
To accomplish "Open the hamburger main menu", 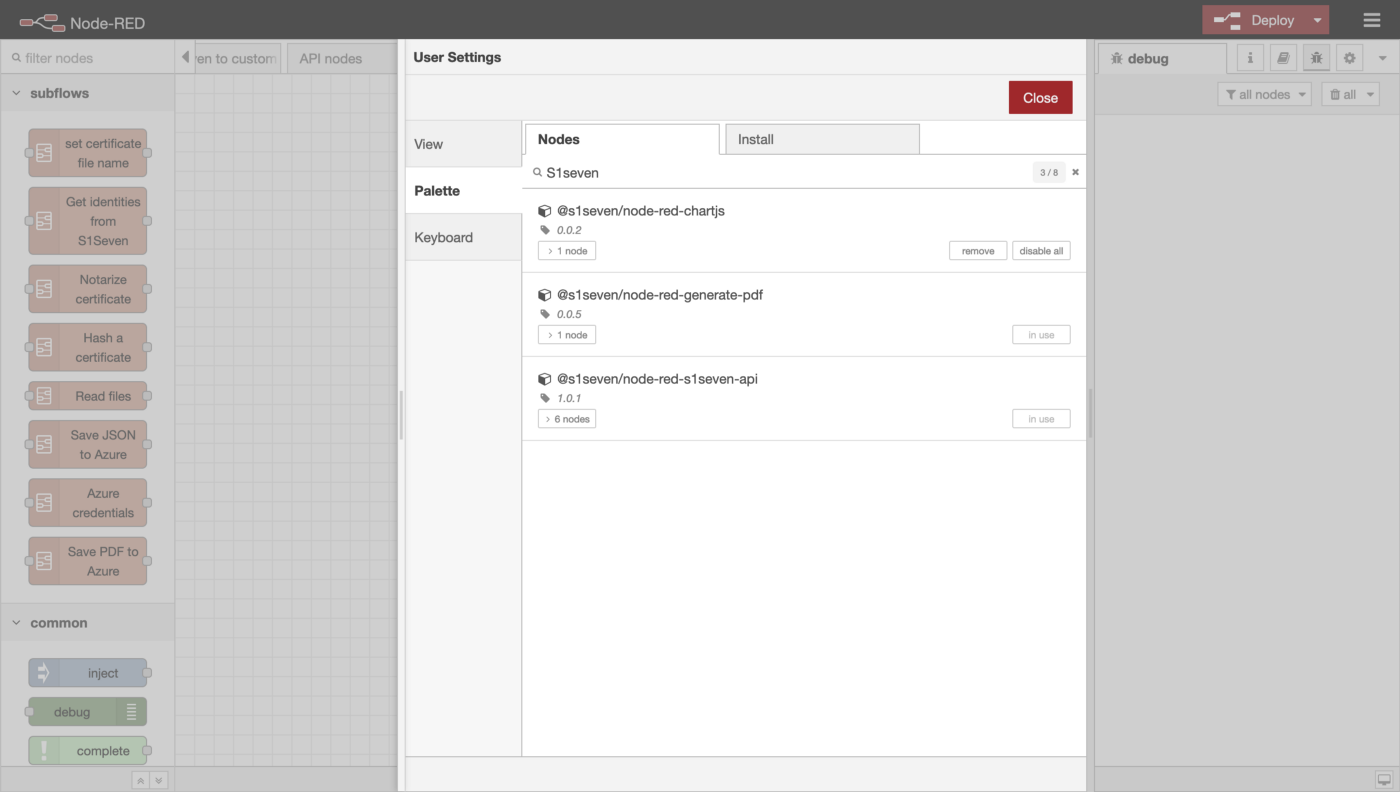I will pos(1371,20).
